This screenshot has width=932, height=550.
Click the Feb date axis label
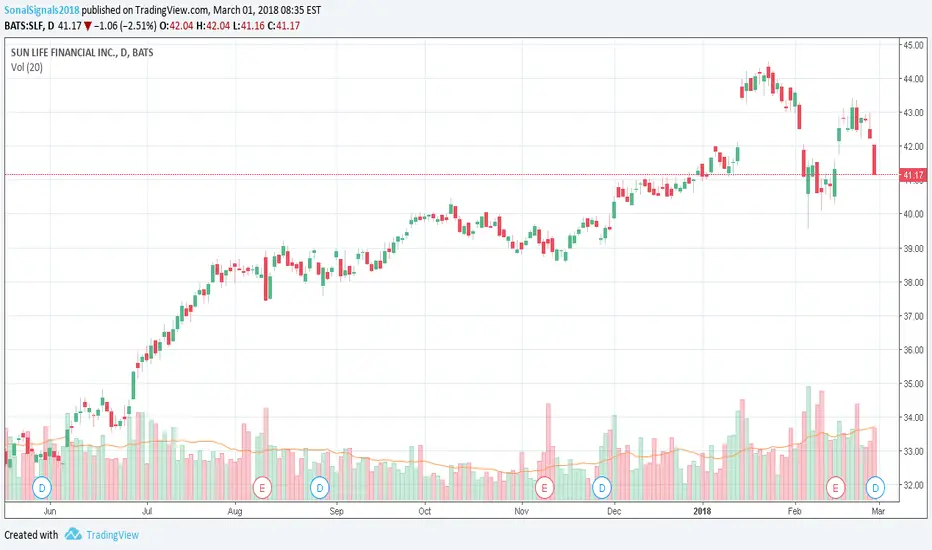(794, 511)
